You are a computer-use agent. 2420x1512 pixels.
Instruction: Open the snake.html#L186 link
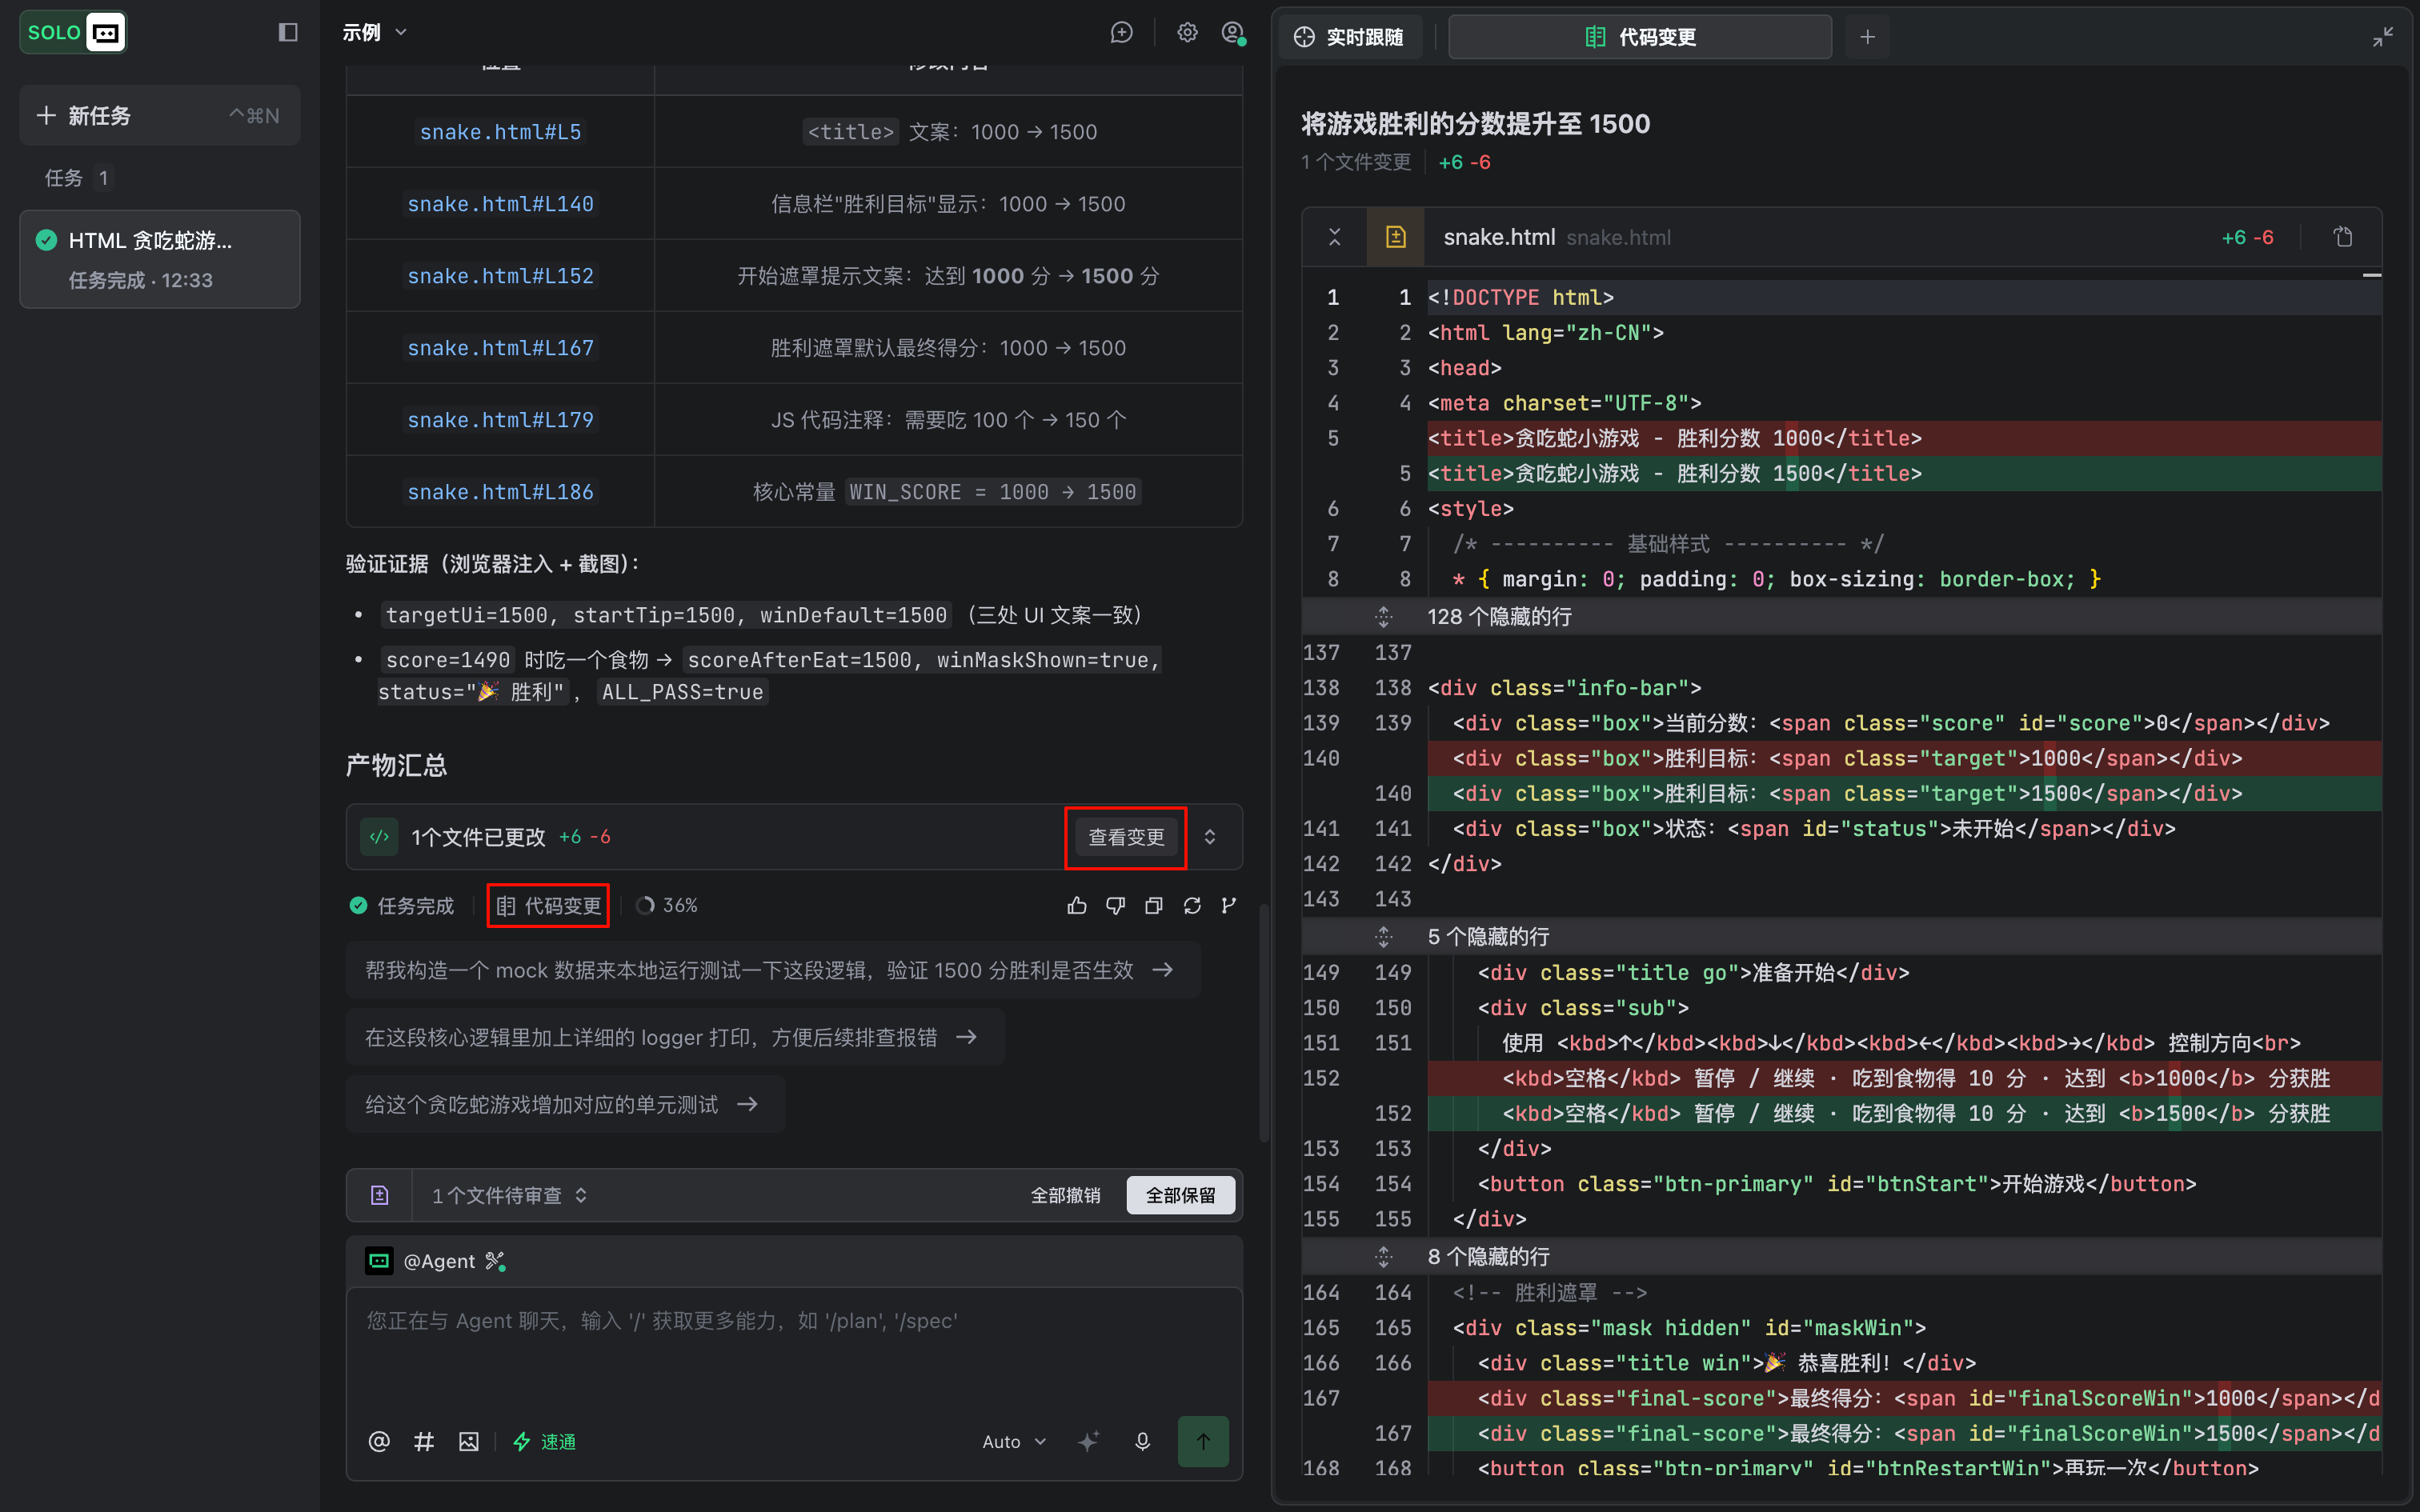click(x=500, y=492)
